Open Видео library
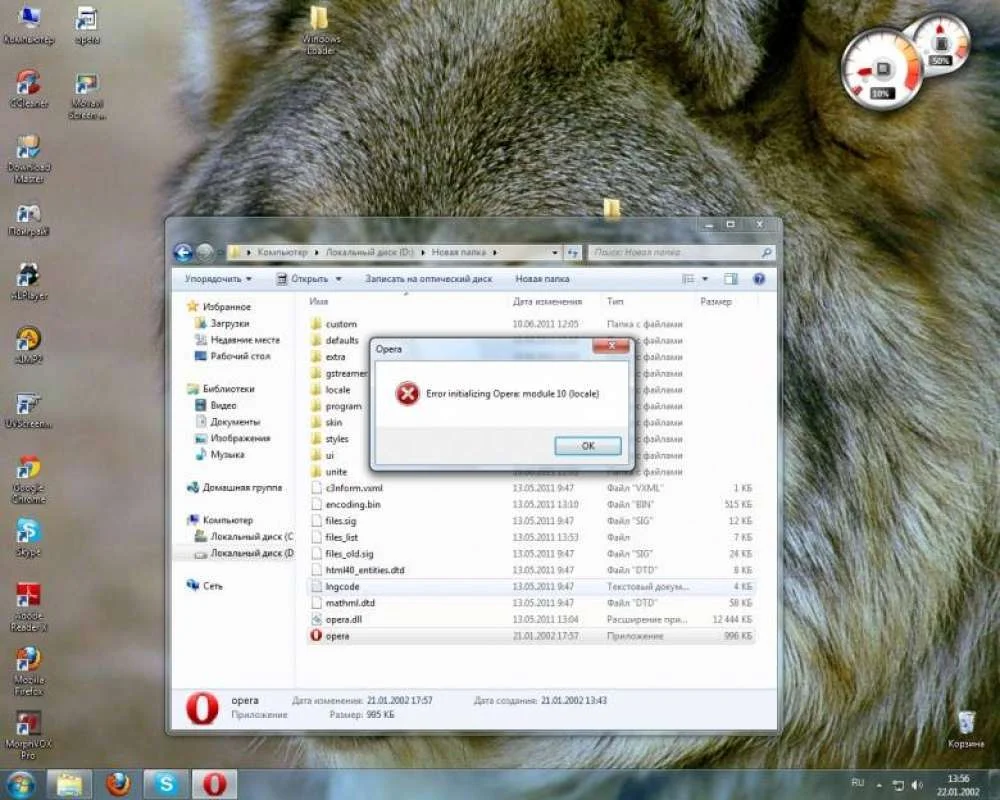 [x=223, y=405]
